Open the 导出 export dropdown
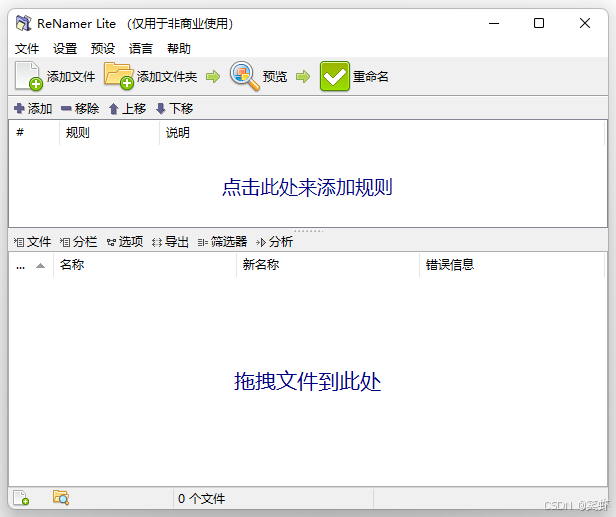Viewport: 616px width, 517px height. pos(170,242)
